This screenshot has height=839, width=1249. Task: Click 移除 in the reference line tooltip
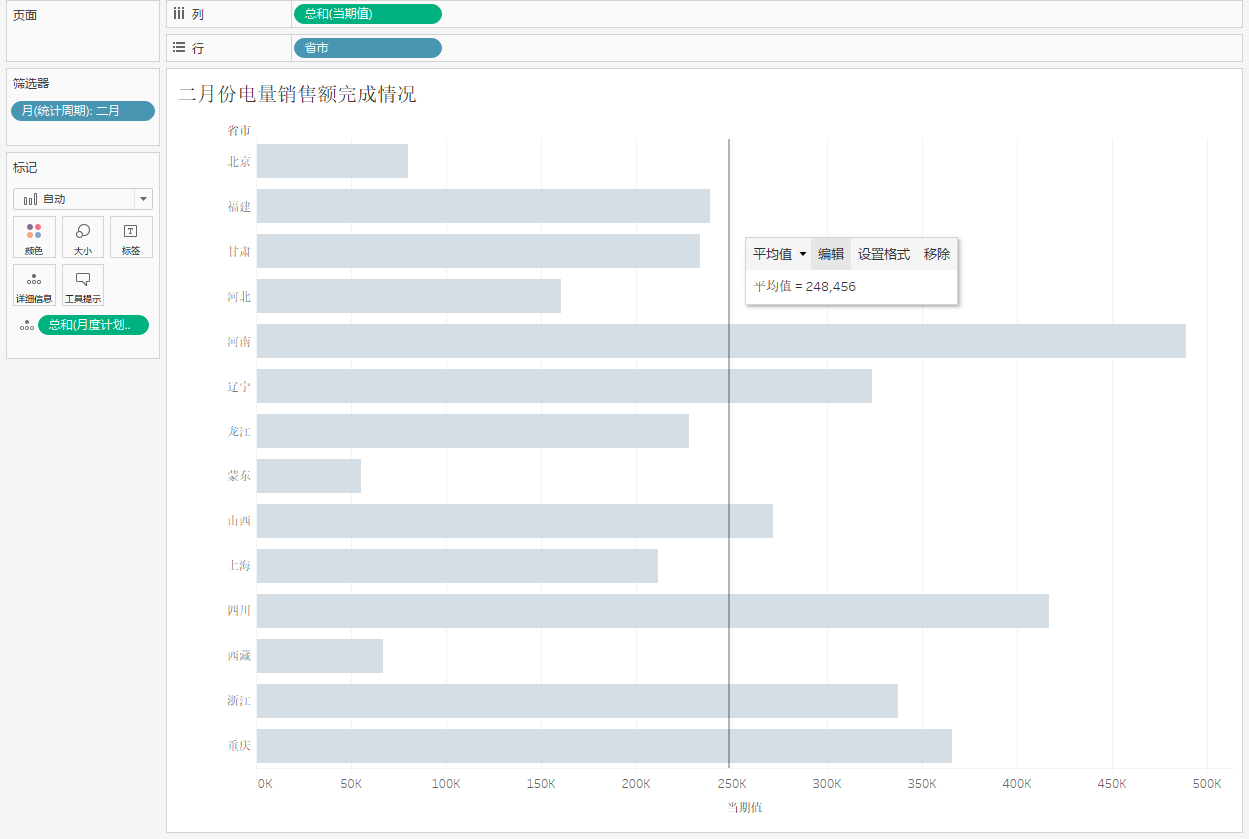(x=937, y=254)
